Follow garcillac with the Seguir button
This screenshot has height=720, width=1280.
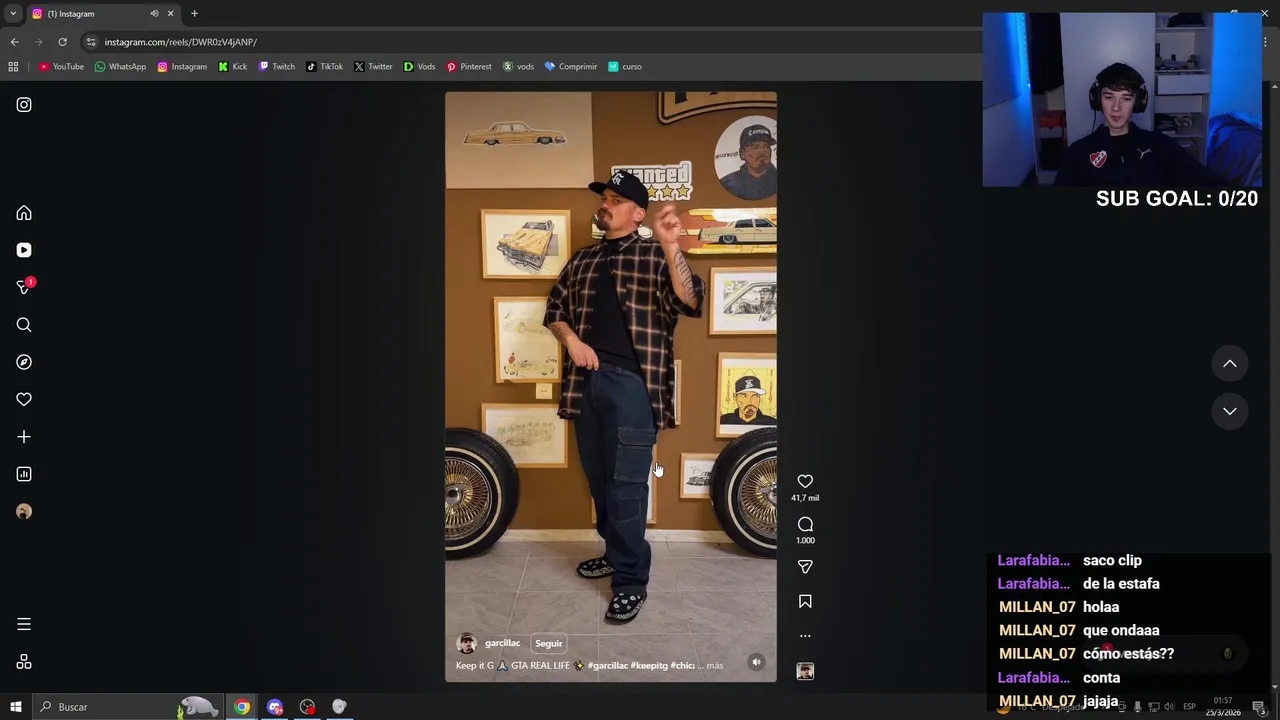point(548,643)
